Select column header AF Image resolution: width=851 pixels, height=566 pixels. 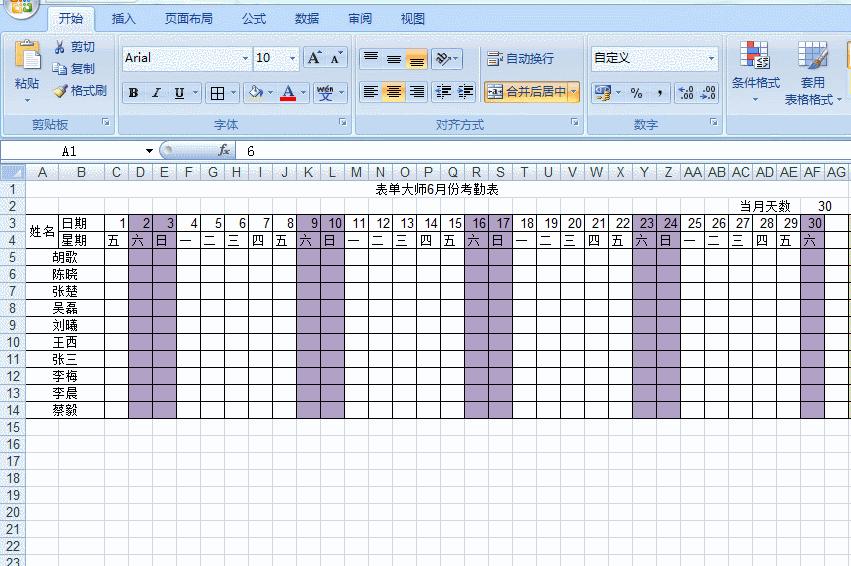pos(812,173)
